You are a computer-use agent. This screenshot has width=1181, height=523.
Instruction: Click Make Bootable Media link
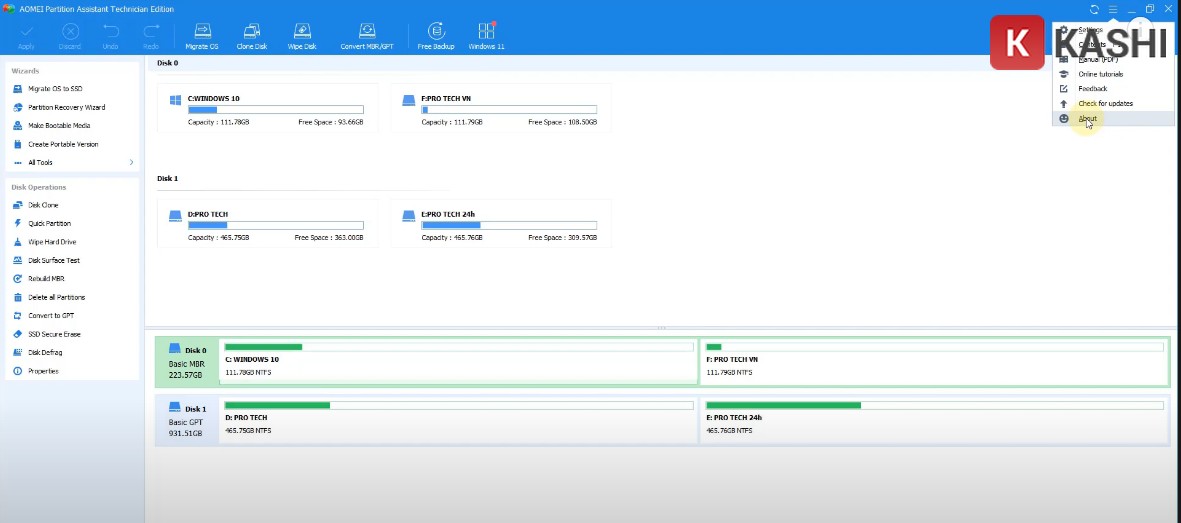click(x=58, y=125)
